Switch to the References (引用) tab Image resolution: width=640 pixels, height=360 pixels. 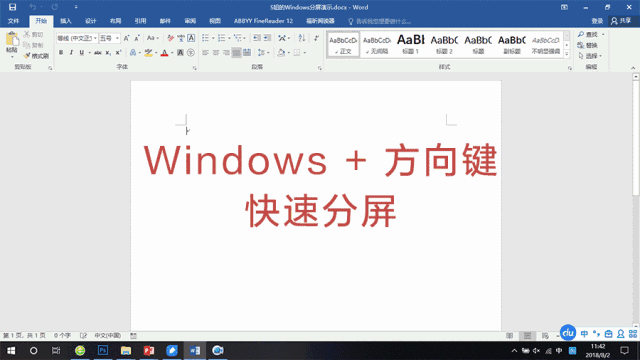(140, 21)
